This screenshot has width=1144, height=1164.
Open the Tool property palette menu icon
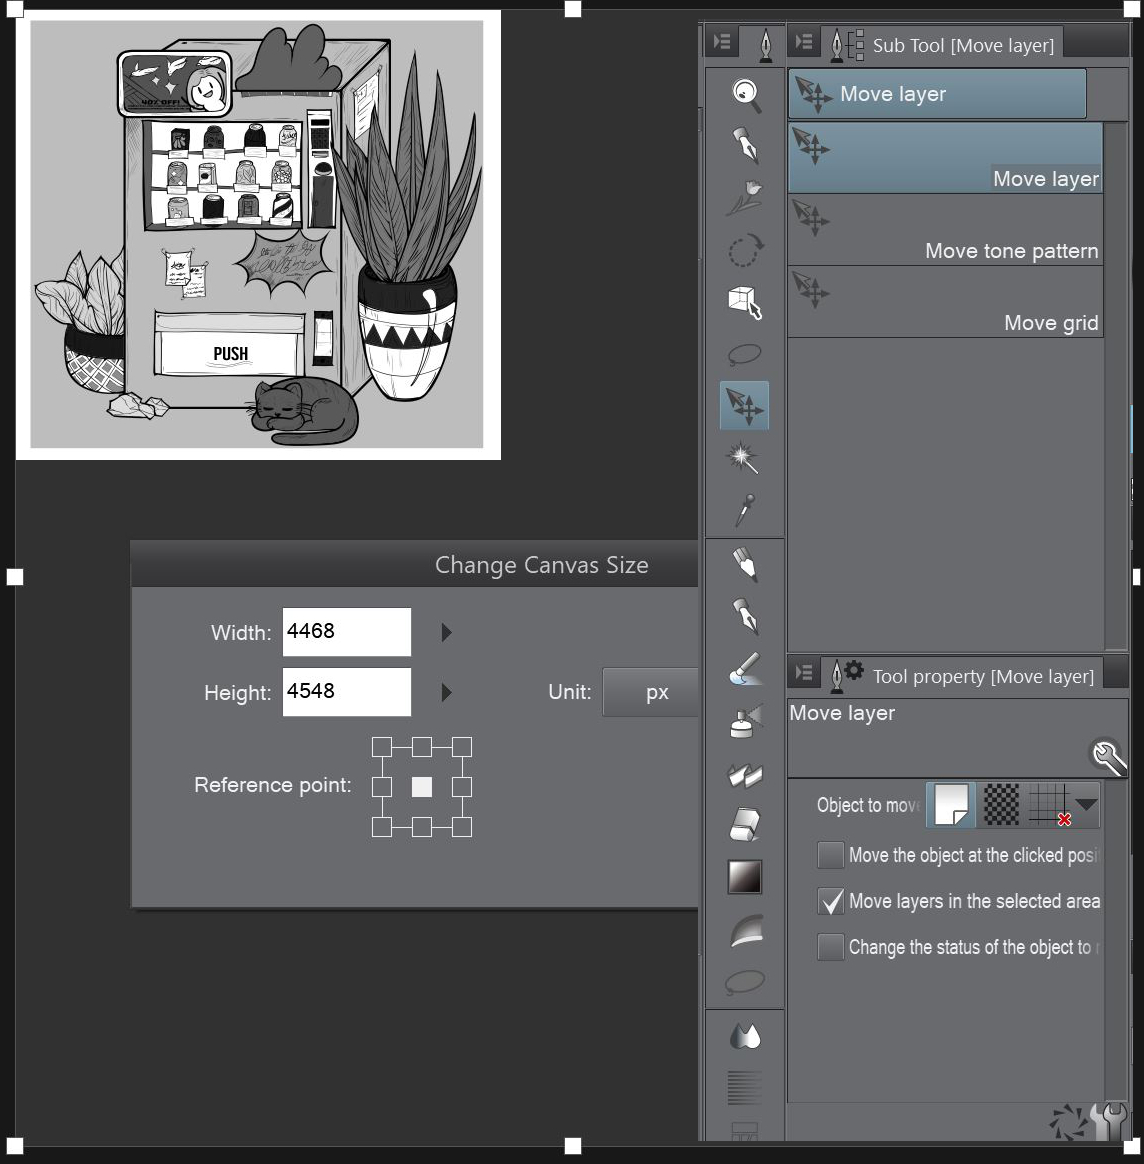(x=804, y=673)
